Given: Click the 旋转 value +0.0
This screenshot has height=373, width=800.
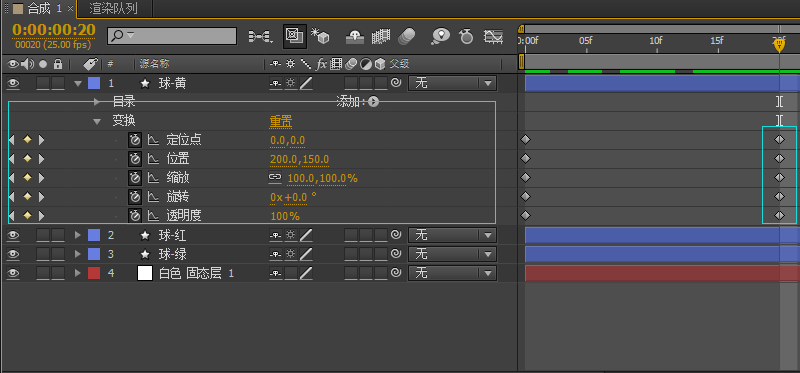Looking at the screenshot, I should pos(295,197).
